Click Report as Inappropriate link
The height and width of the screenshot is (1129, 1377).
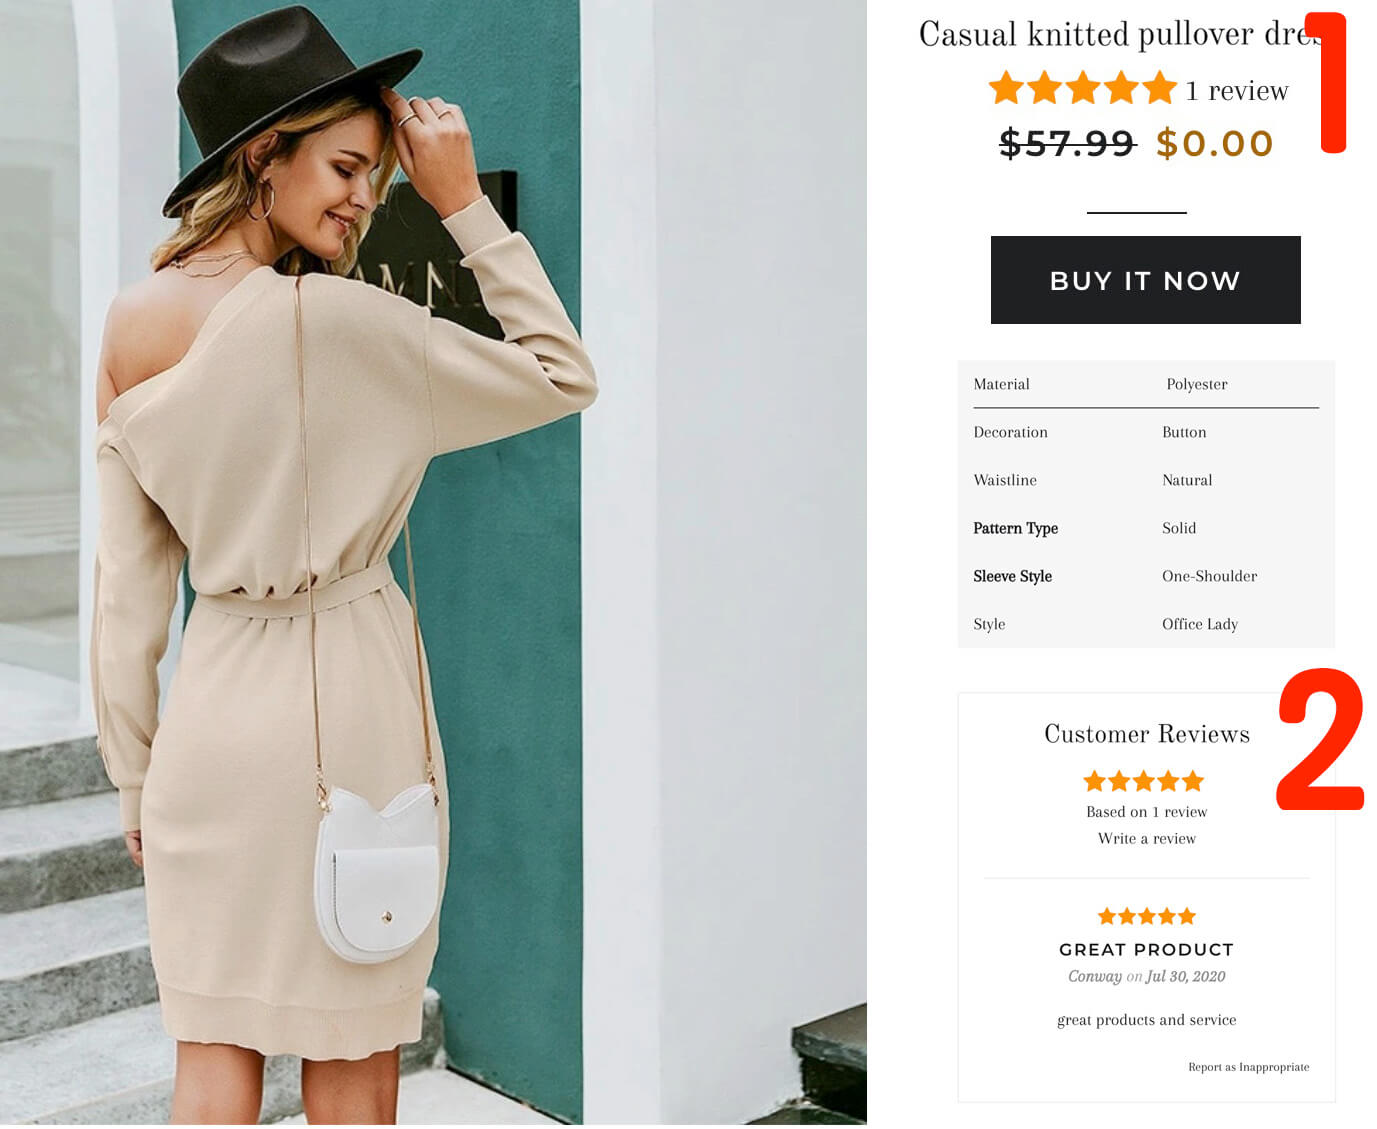click(1248, 1067)
